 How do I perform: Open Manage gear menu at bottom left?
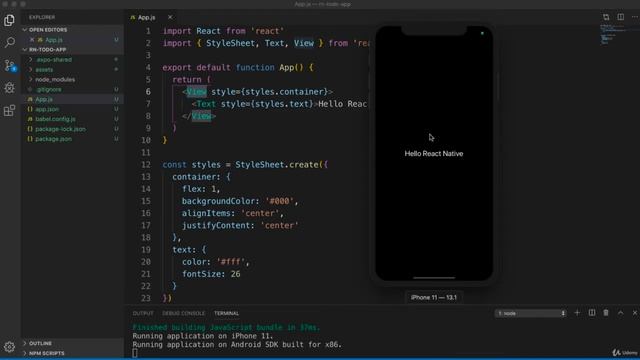pyautogui.click(x=9, y=347)
